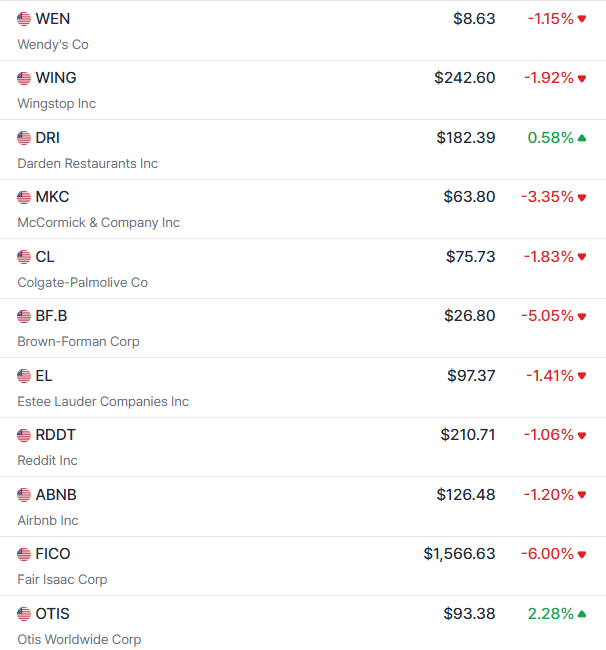Open Estee Lauder Companies Inc
Viewport: 606px width, 650px height.
click(103, 401)
